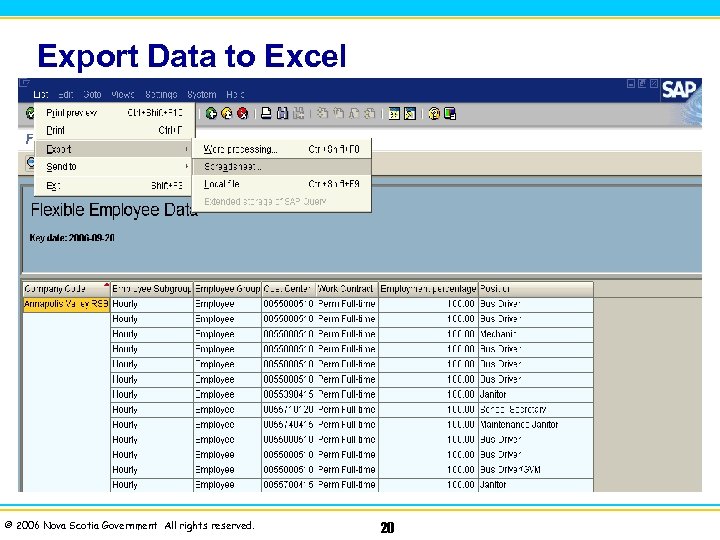This screenshot has width=720, height=540.
Task: Open the List menu
Action: point(40,95)
